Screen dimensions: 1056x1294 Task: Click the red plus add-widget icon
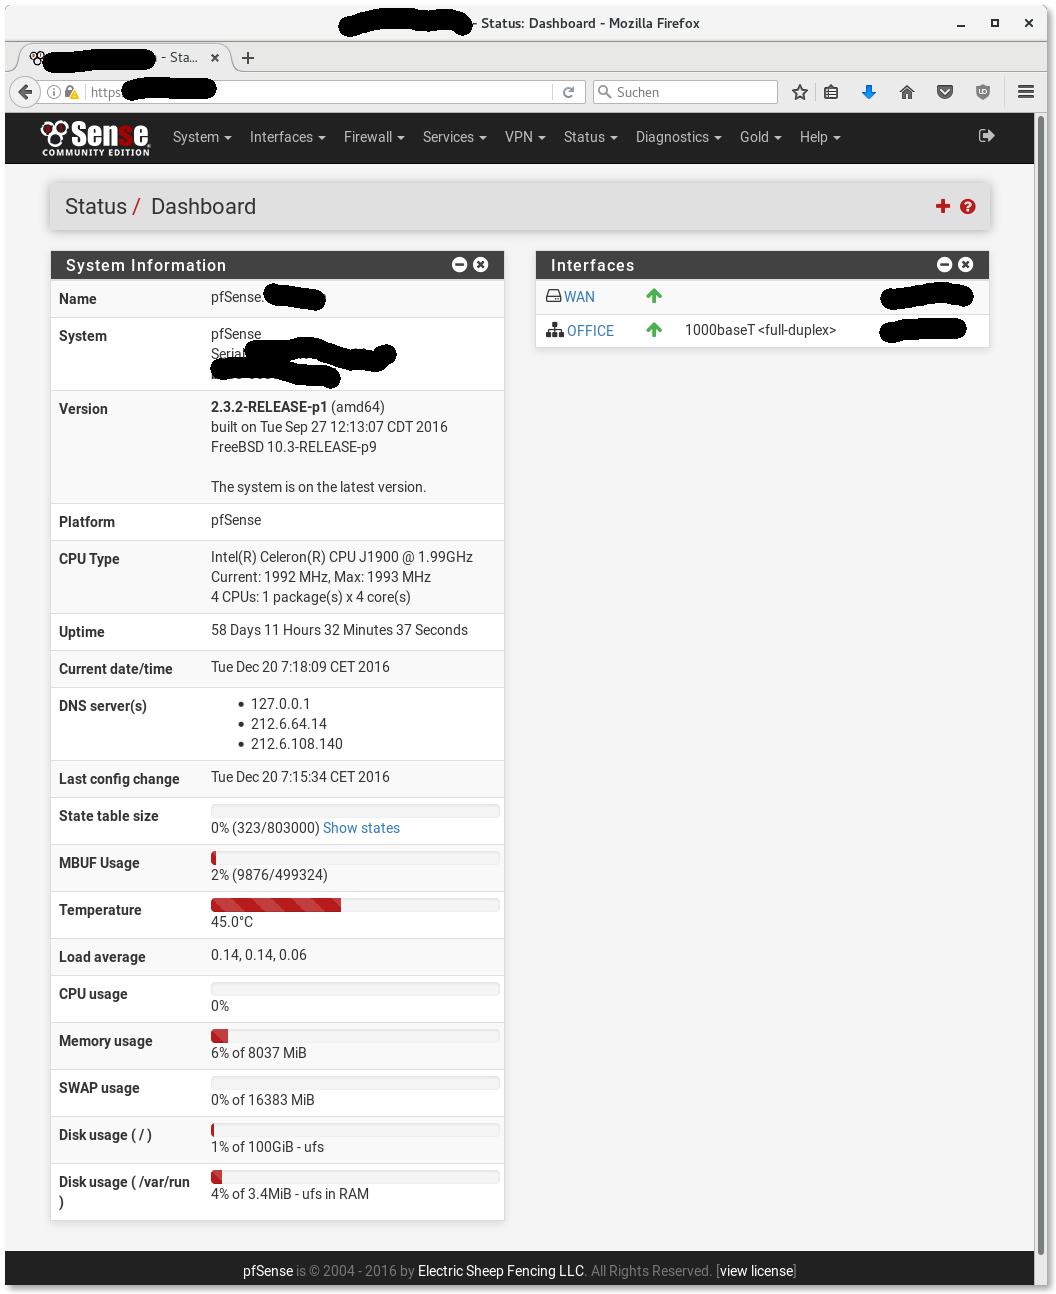[942, 206]
